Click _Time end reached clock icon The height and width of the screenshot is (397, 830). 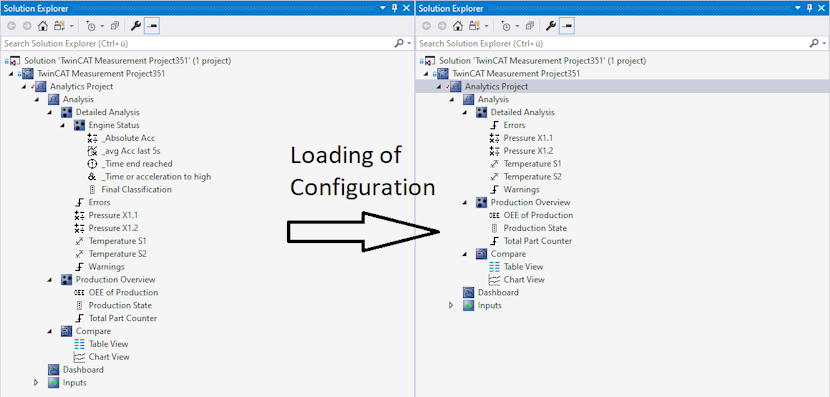[x=92, y=164]
